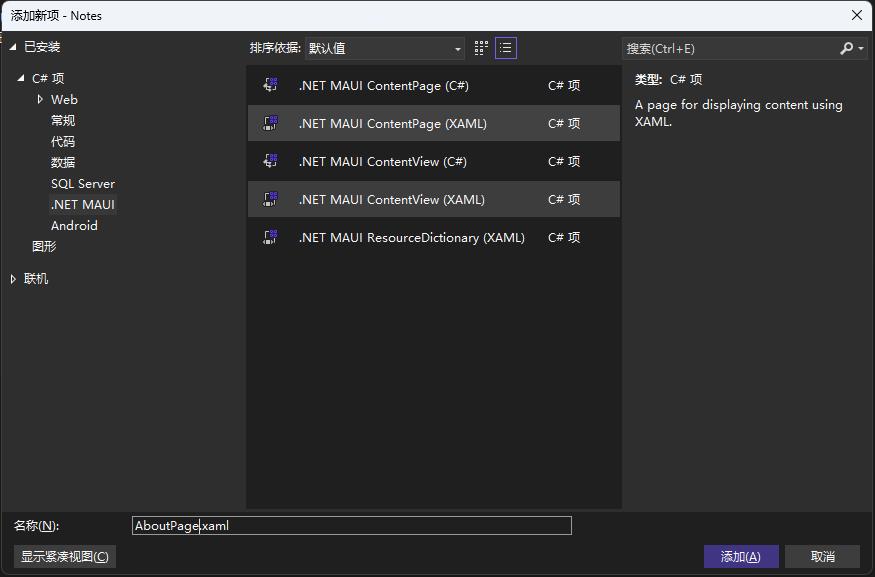The height and width of the screenshot is (577, 875).
Task: Click the .NET MAUI ContentView (XAML) template icon
Action: tap(271, 199)
